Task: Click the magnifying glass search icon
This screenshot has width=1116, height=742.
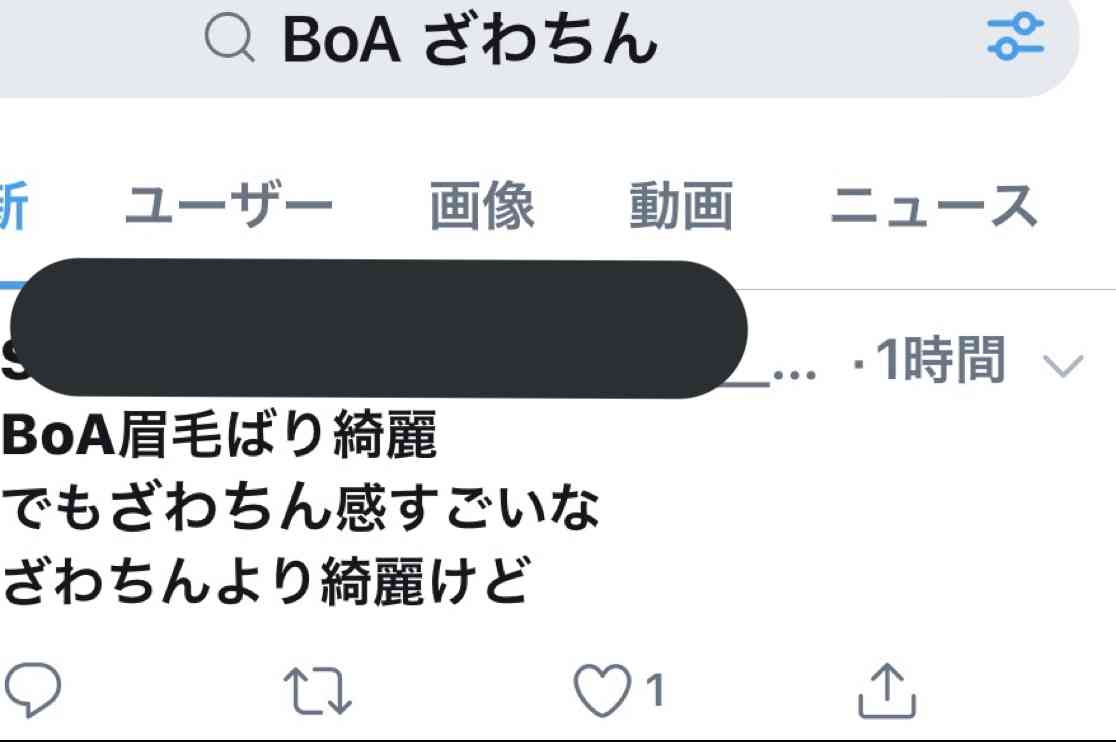Action: 229,38
